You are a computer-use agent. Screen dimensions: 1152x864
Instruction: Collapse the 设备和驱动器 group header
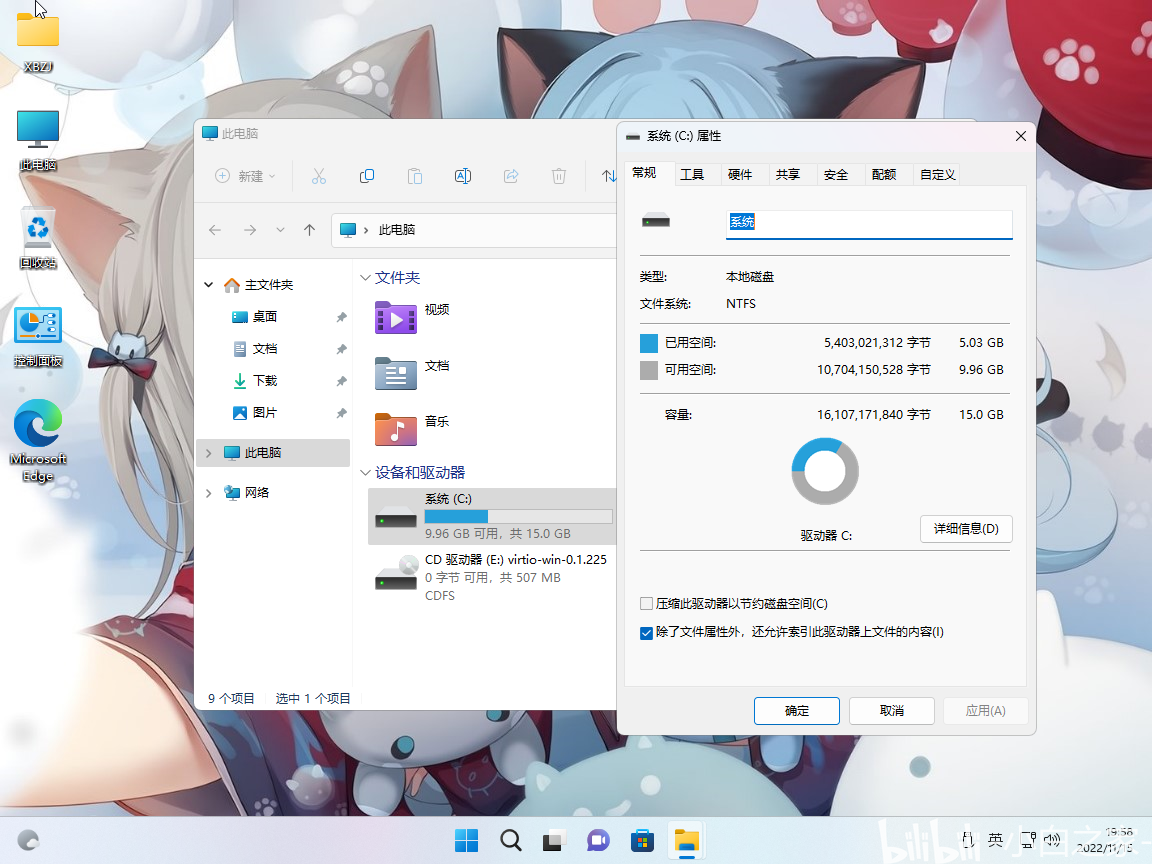point(365,472)
